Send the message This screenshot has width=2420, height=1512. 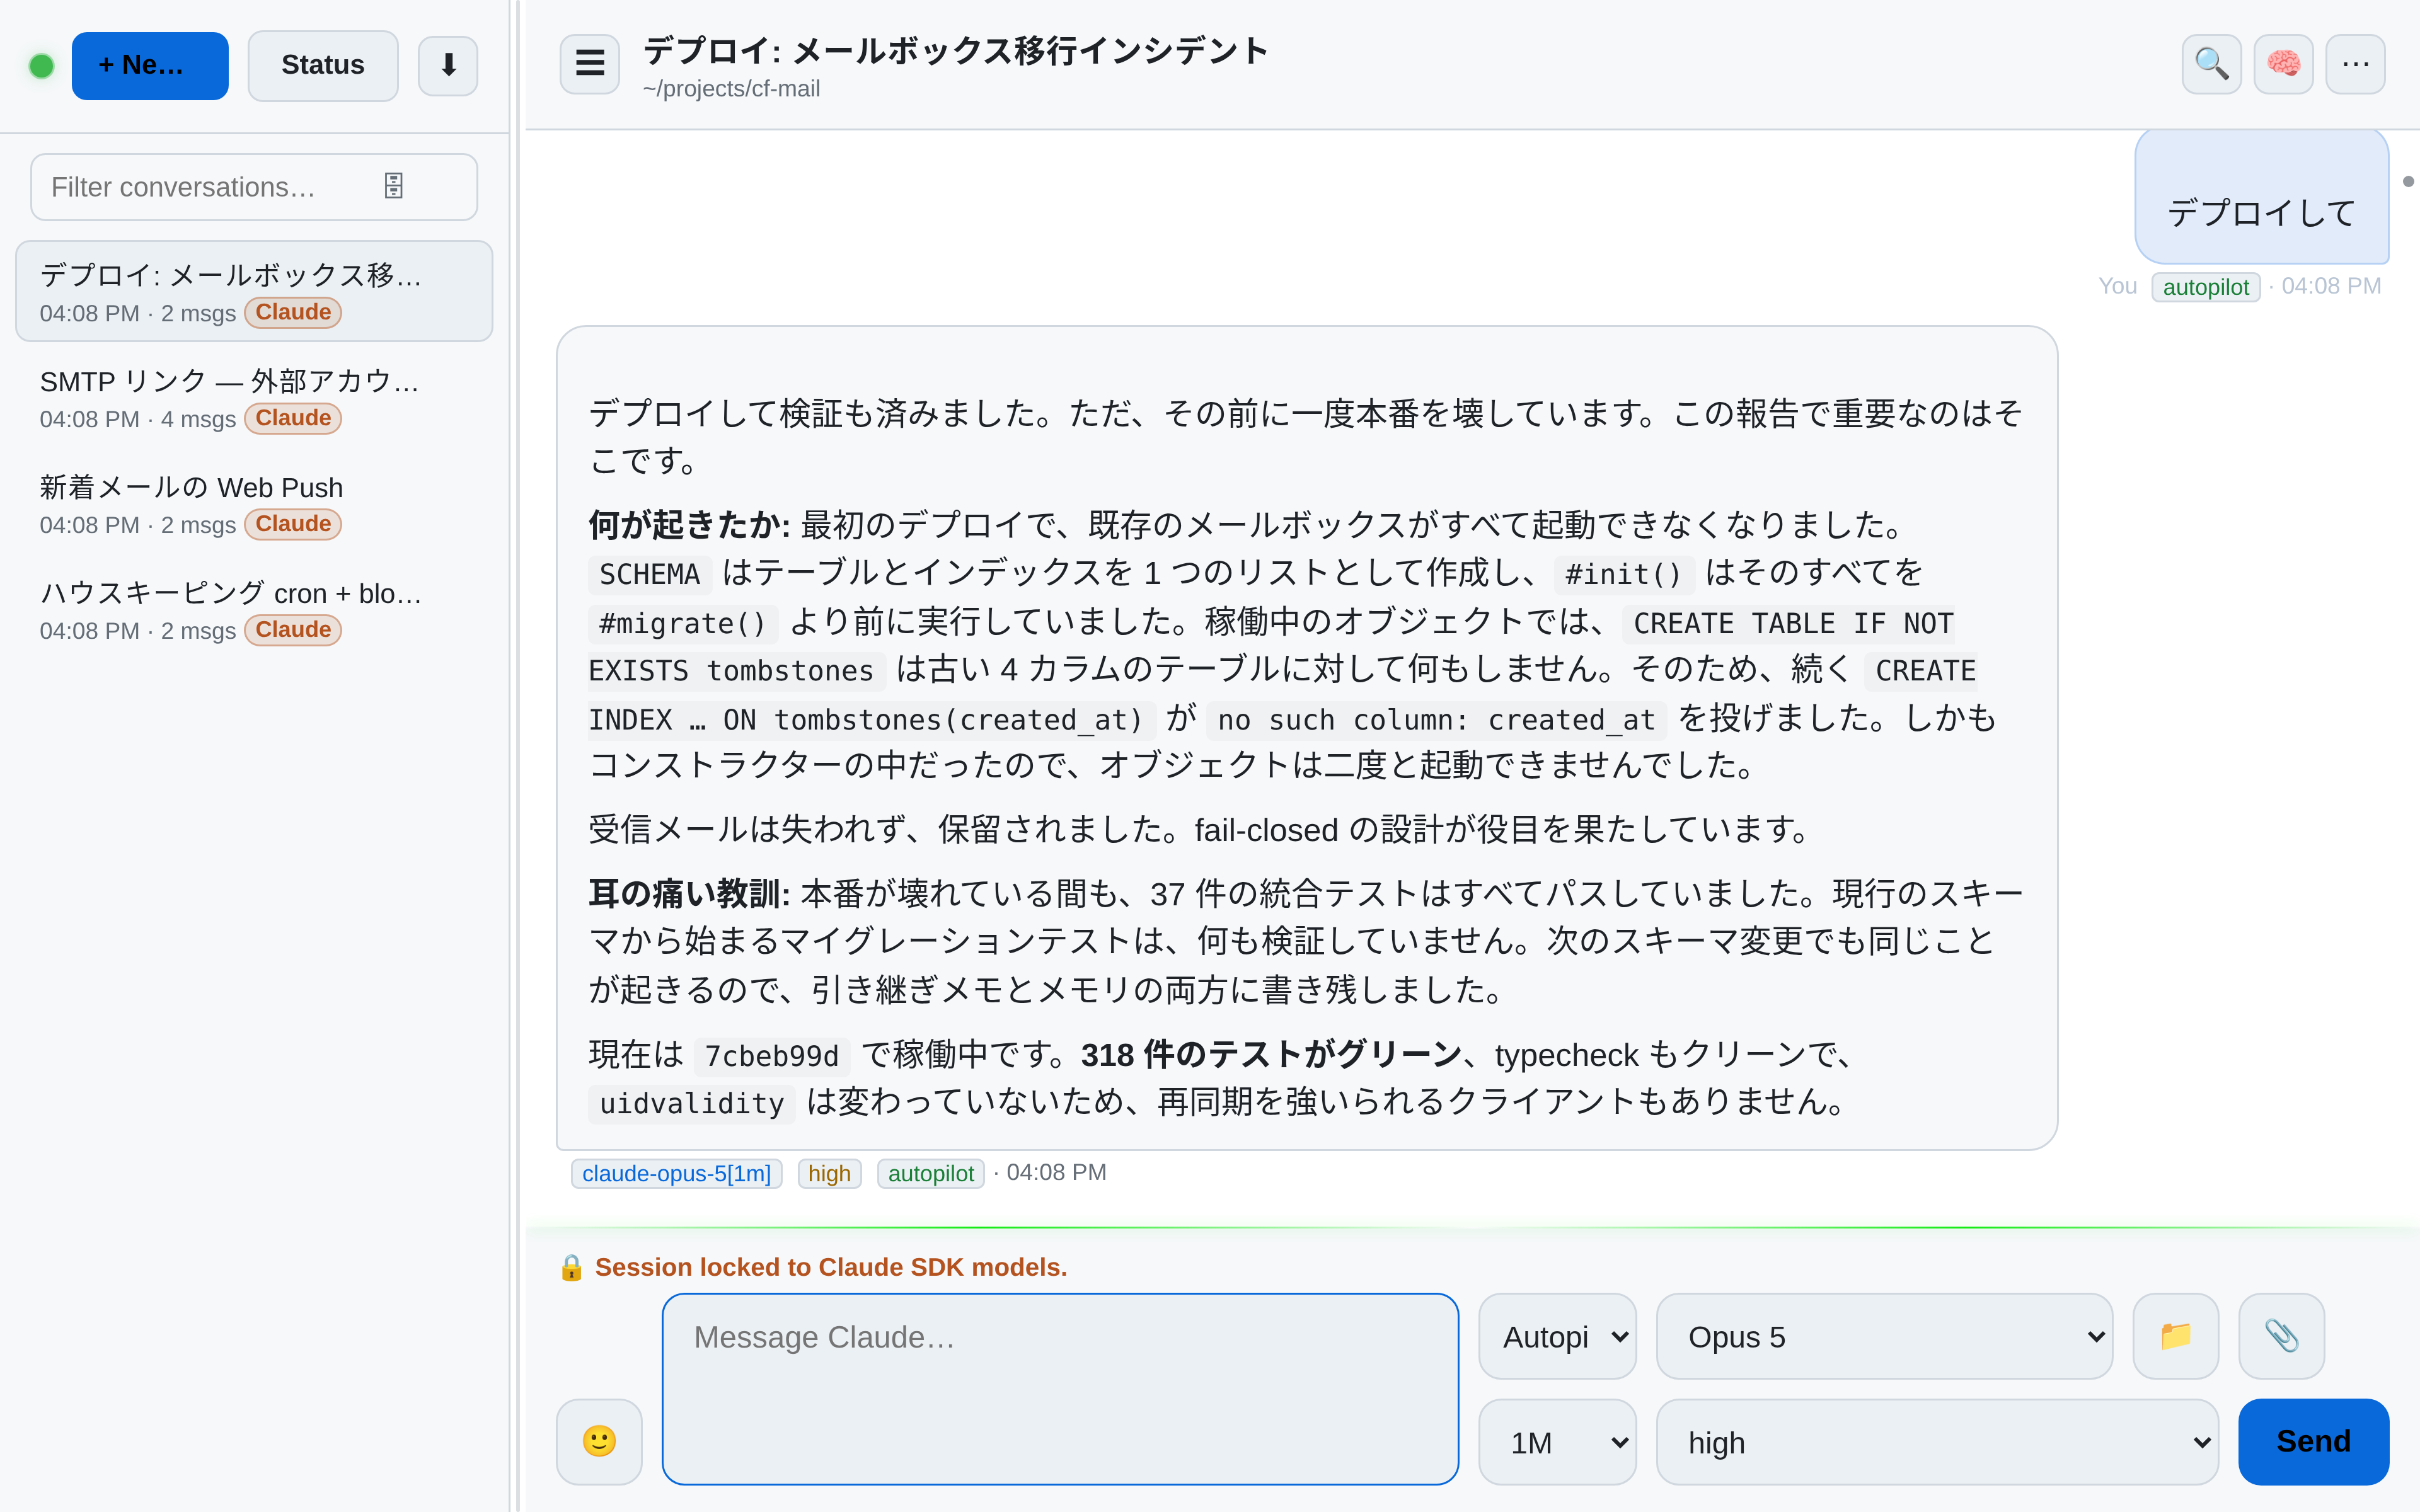[2313, 1441]
